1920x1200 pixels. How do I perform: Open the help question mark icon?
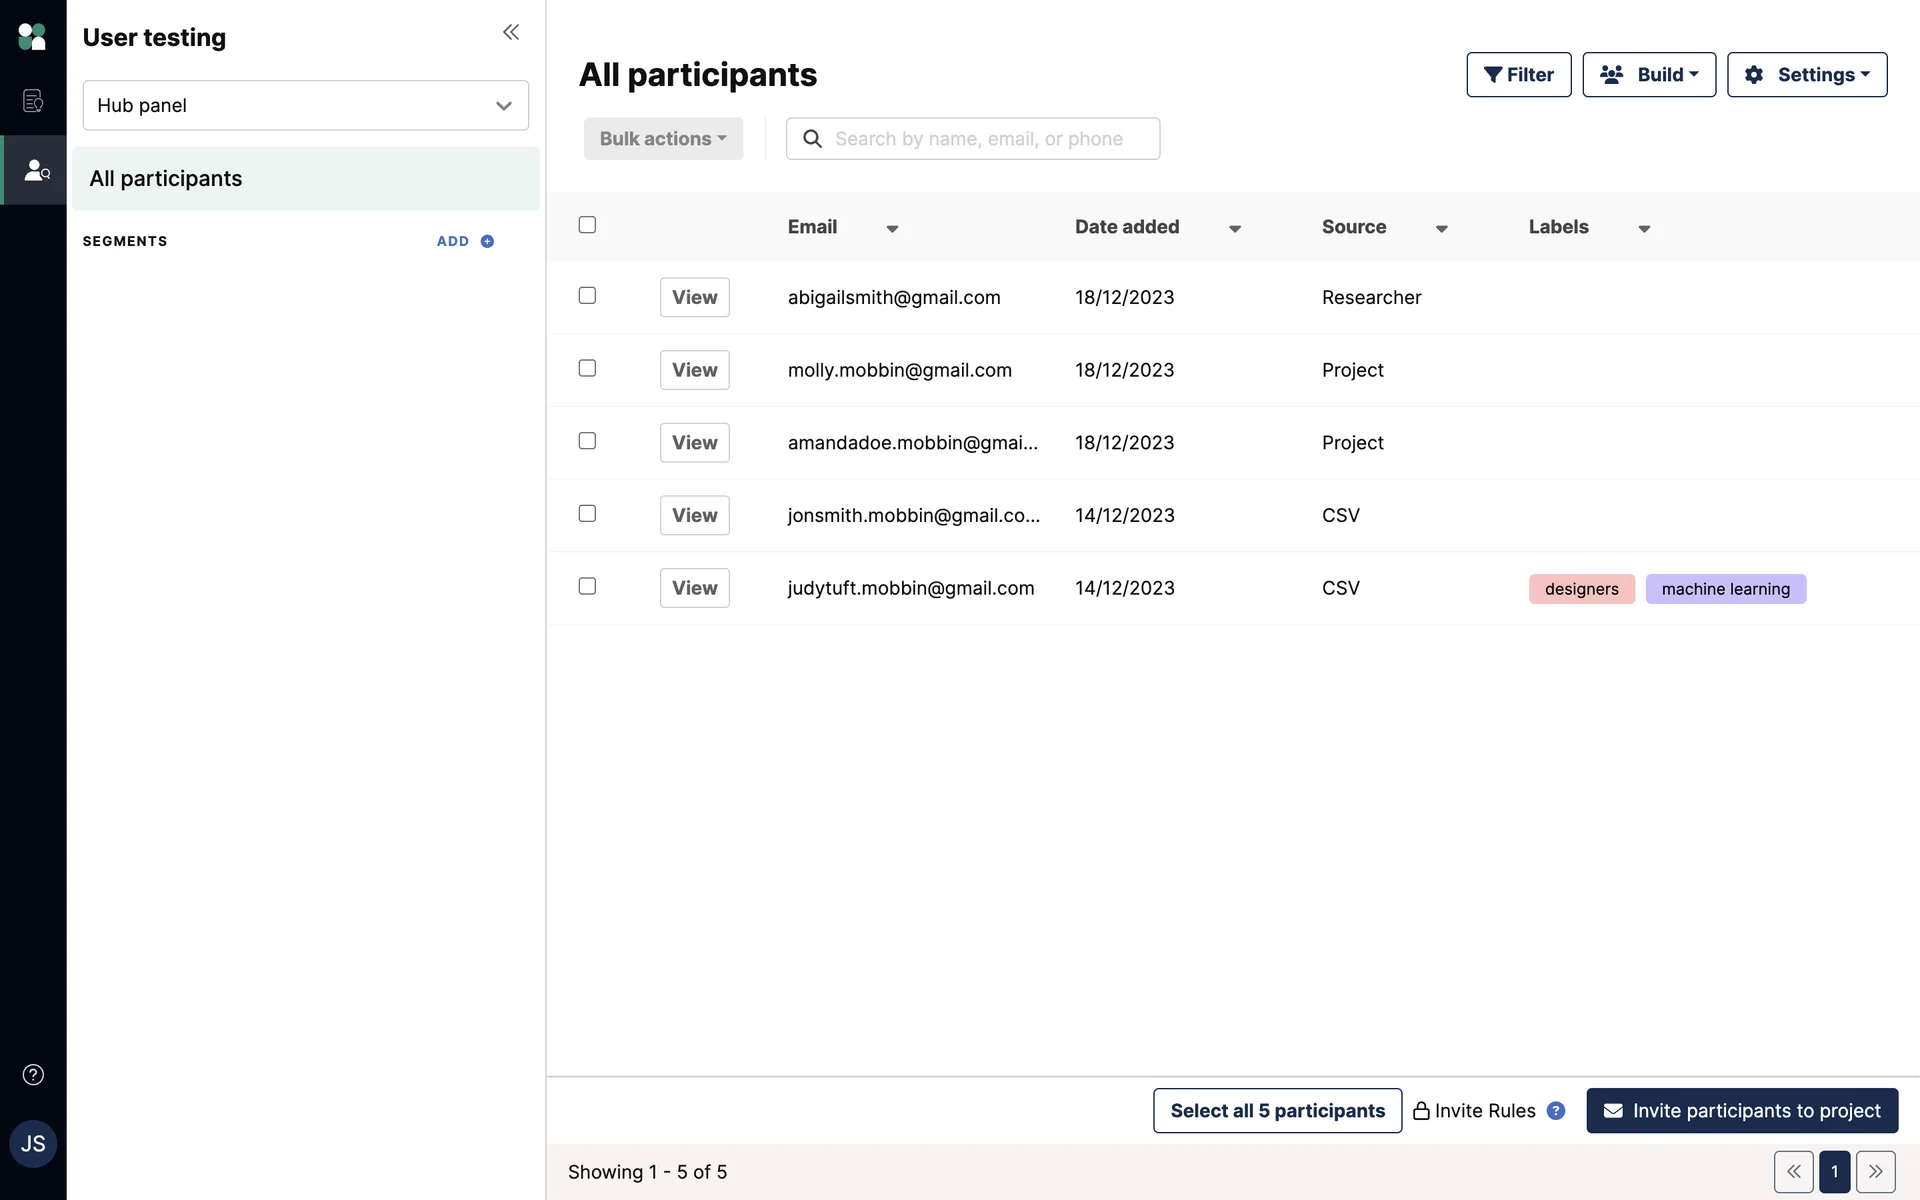[x=33, y=1074]
